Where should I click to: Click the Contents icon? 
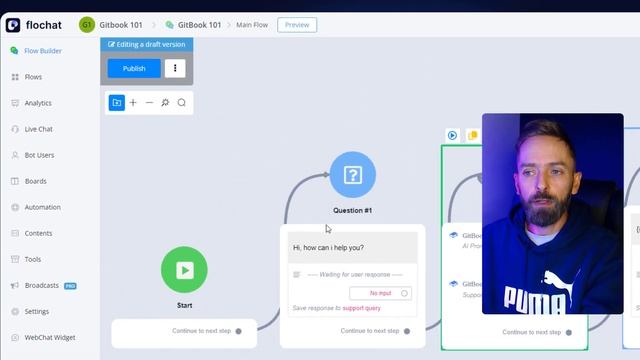[x=15, y=233]
